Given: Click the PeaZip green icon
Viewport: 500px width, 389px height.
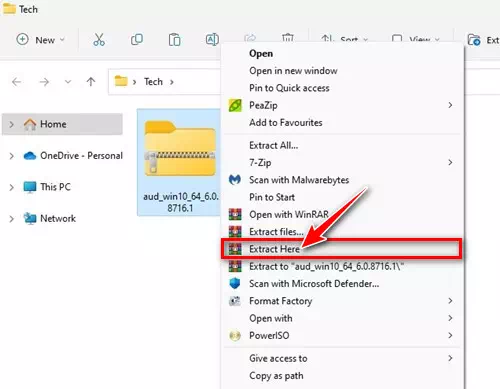Looking at the screenshot, I should click(235, 105).
